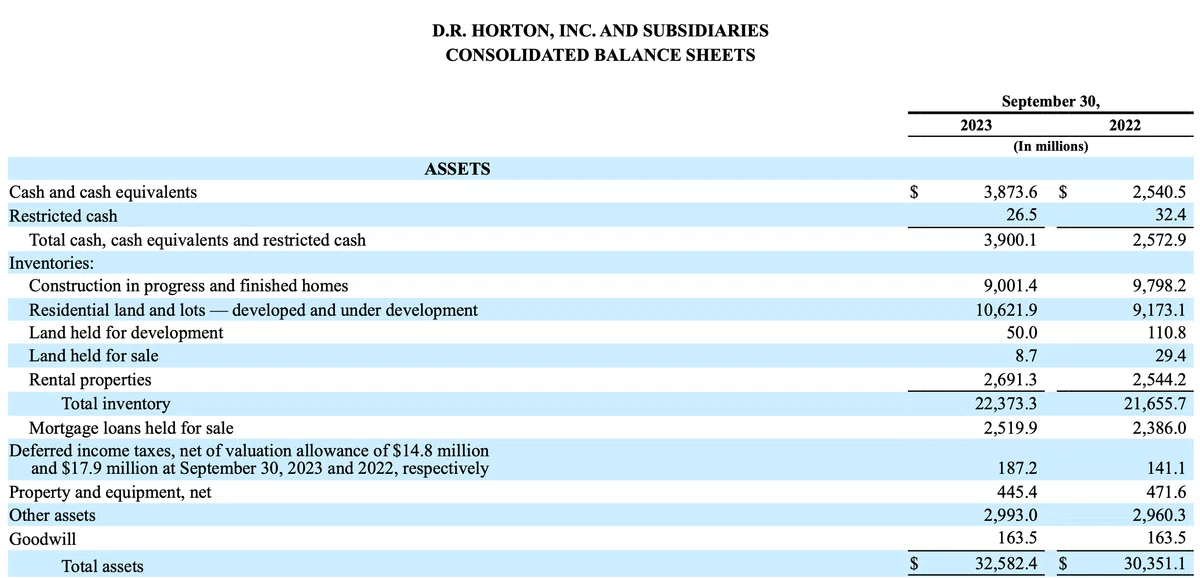Select 'Land held for development' label
The height and width of the screenshot is (578, 1200).
(x=126, y=333)
